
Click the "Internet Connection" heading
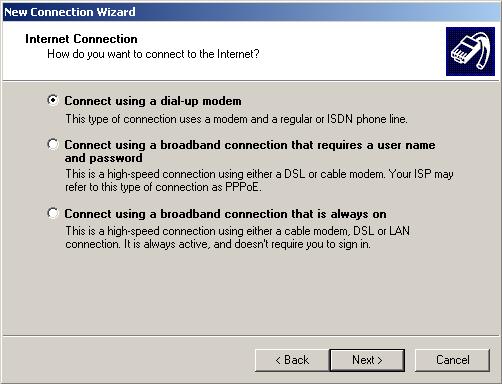coord(81,39)
